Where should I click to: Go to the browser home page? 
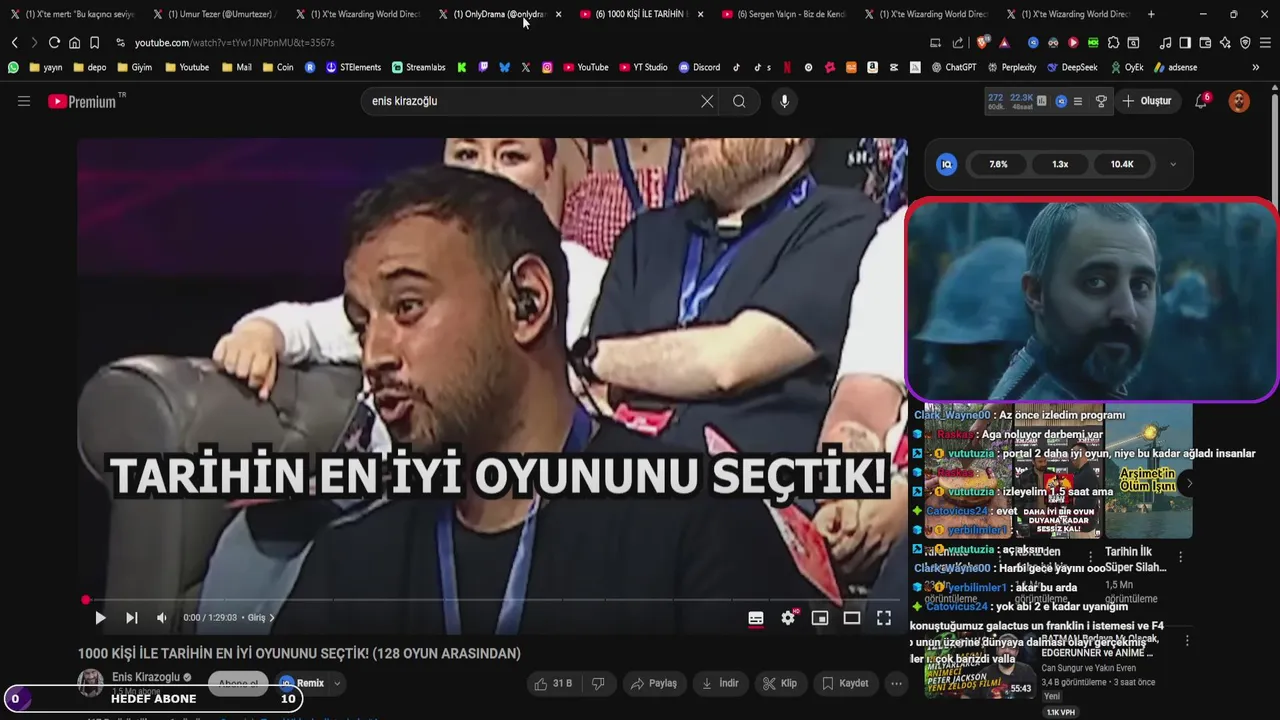point(74,43)
